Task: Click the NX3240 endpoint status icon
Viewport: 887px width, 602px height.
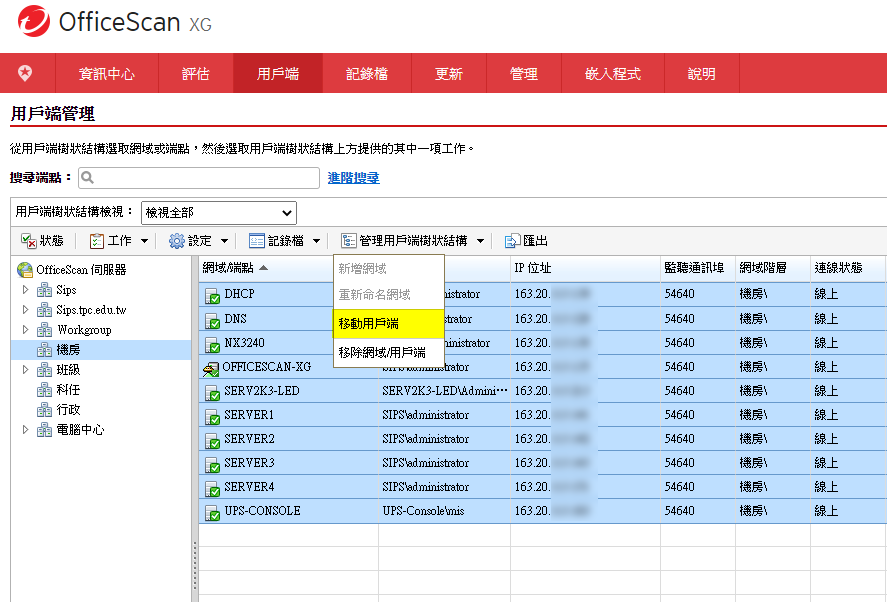Action: tap(212, 344)
